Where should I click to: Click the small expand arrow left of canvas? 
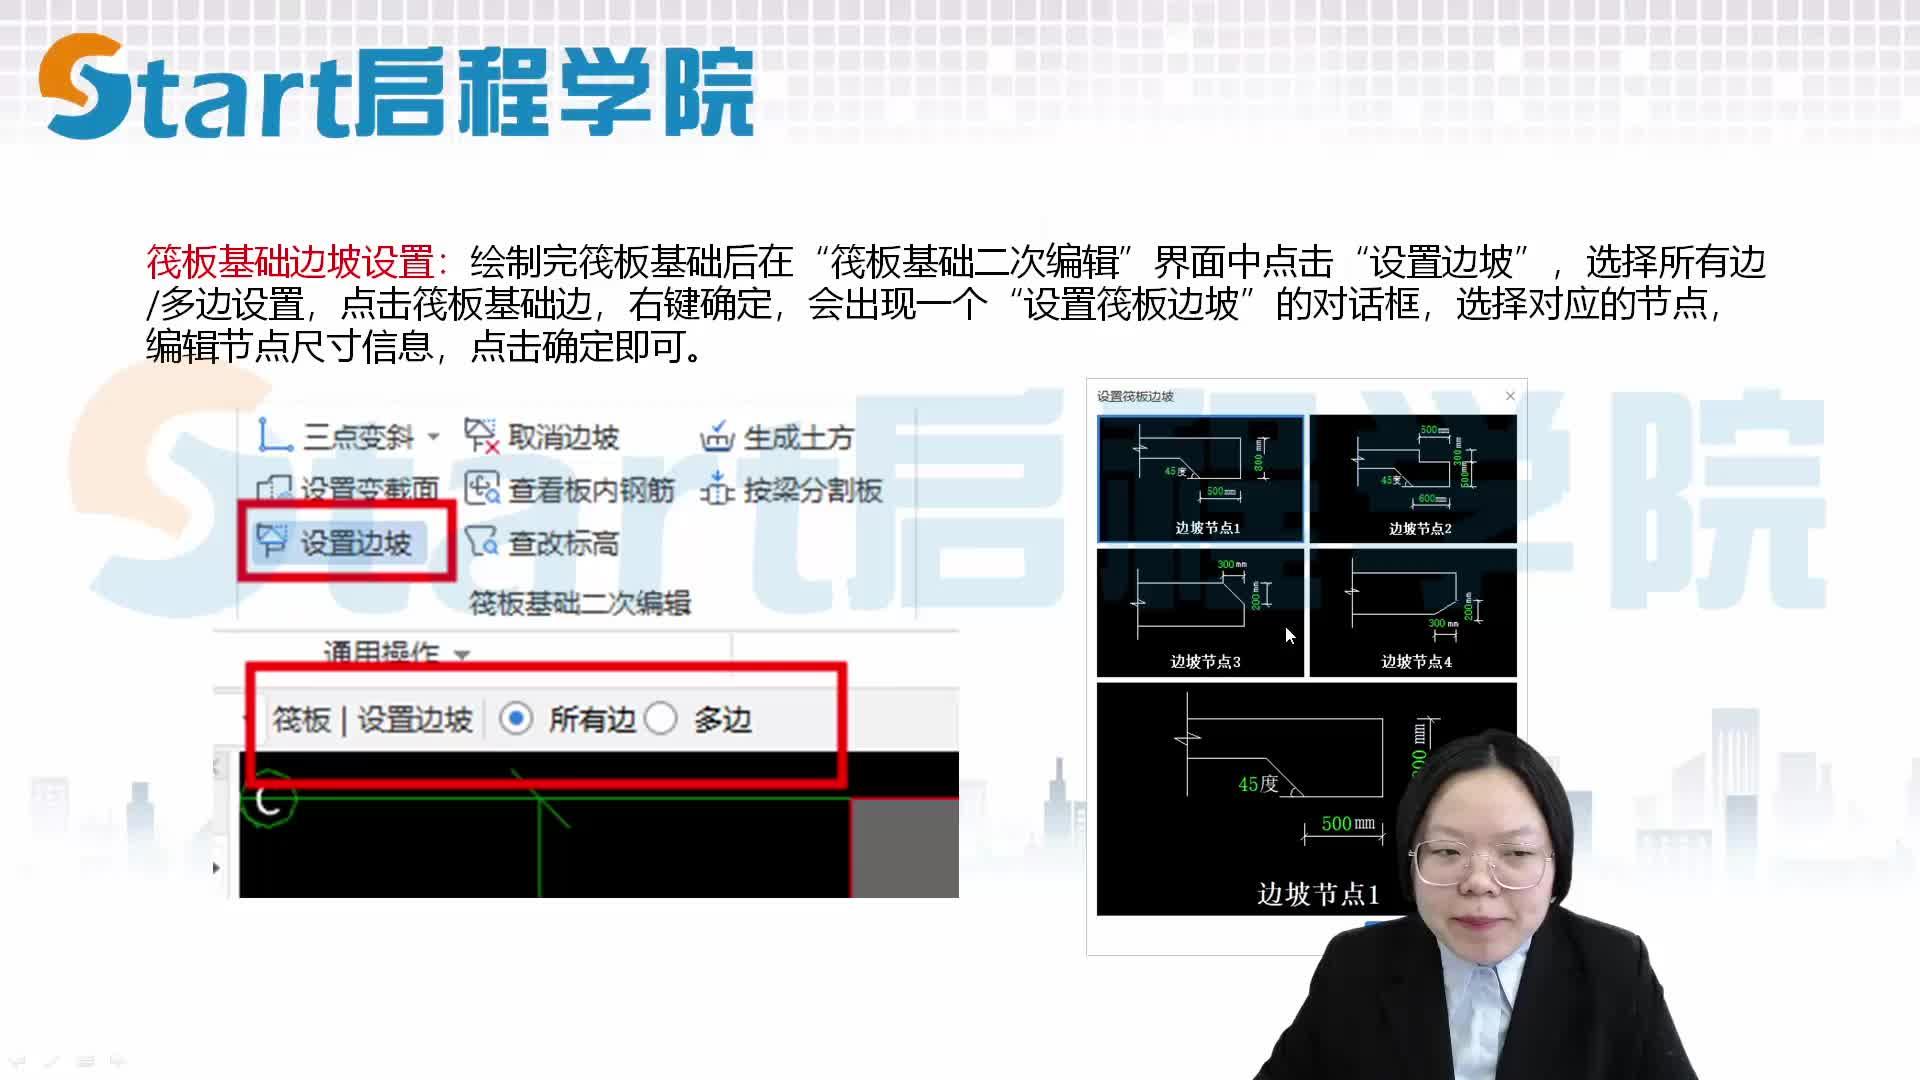pyautogui.click(x=216, y=867)
